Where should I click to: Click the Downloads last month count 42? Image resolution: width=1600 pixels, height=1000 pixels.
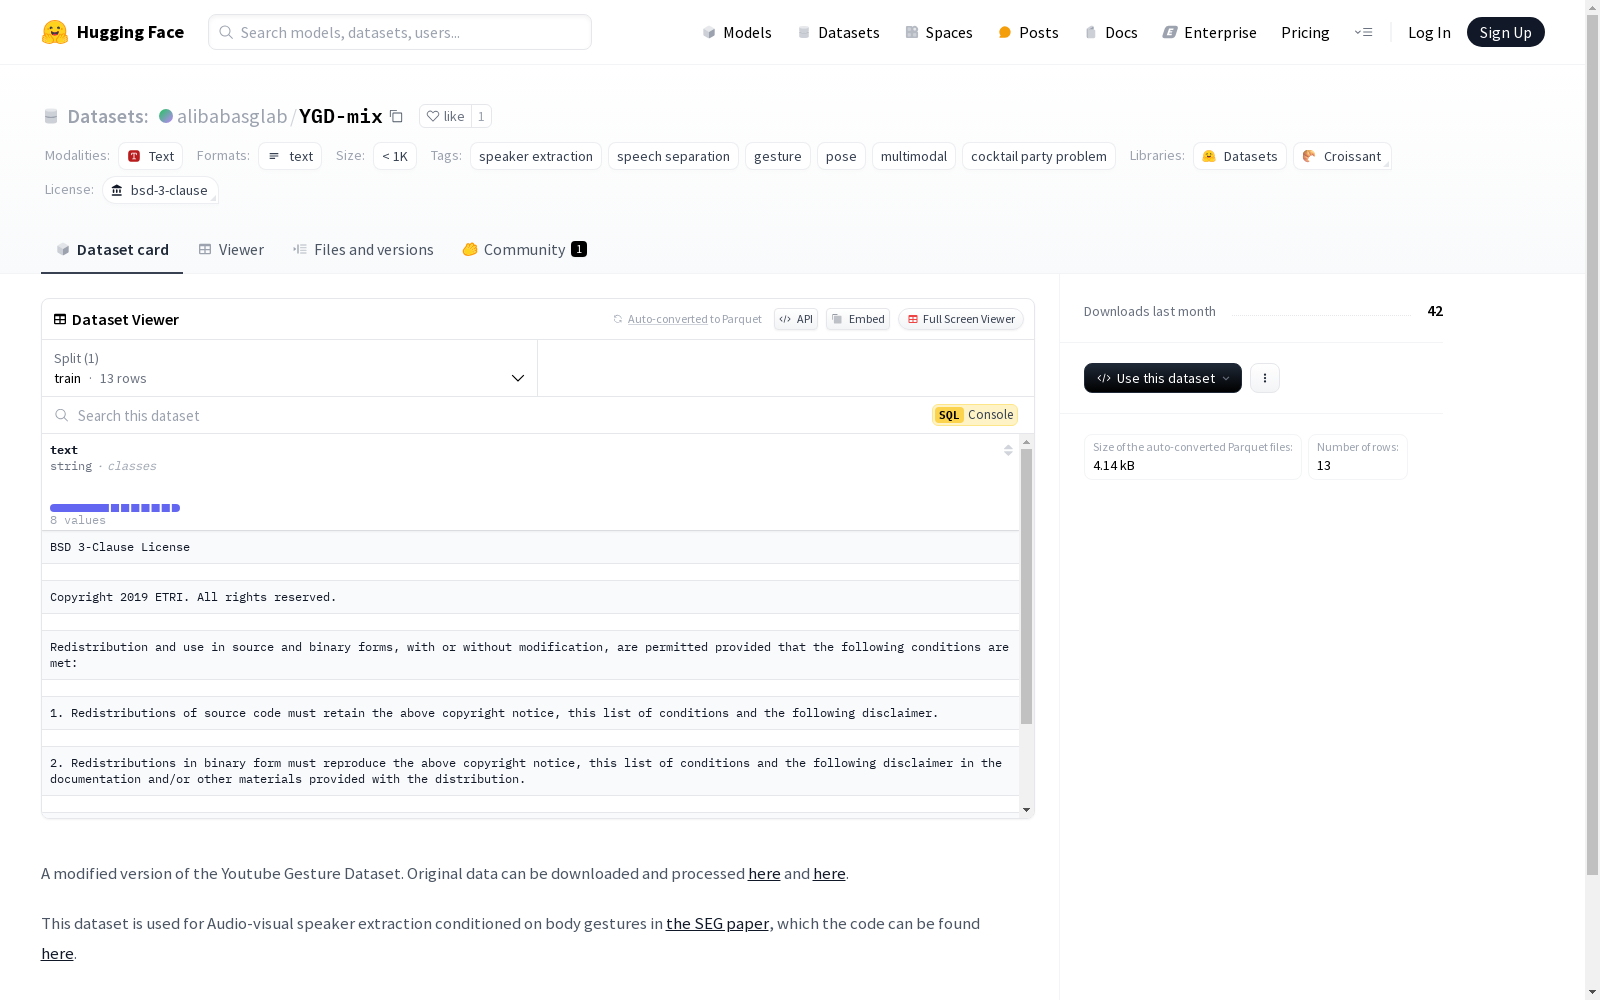[1435, 311]
